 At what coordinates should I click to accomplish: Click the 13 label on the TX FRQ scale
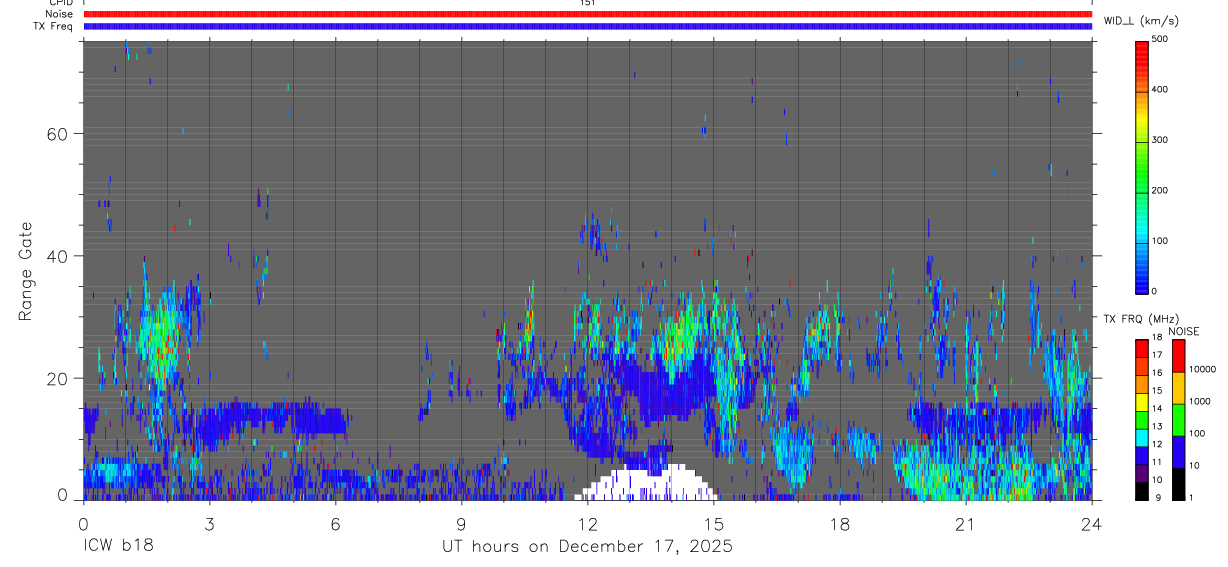[x=1157, y=426]
